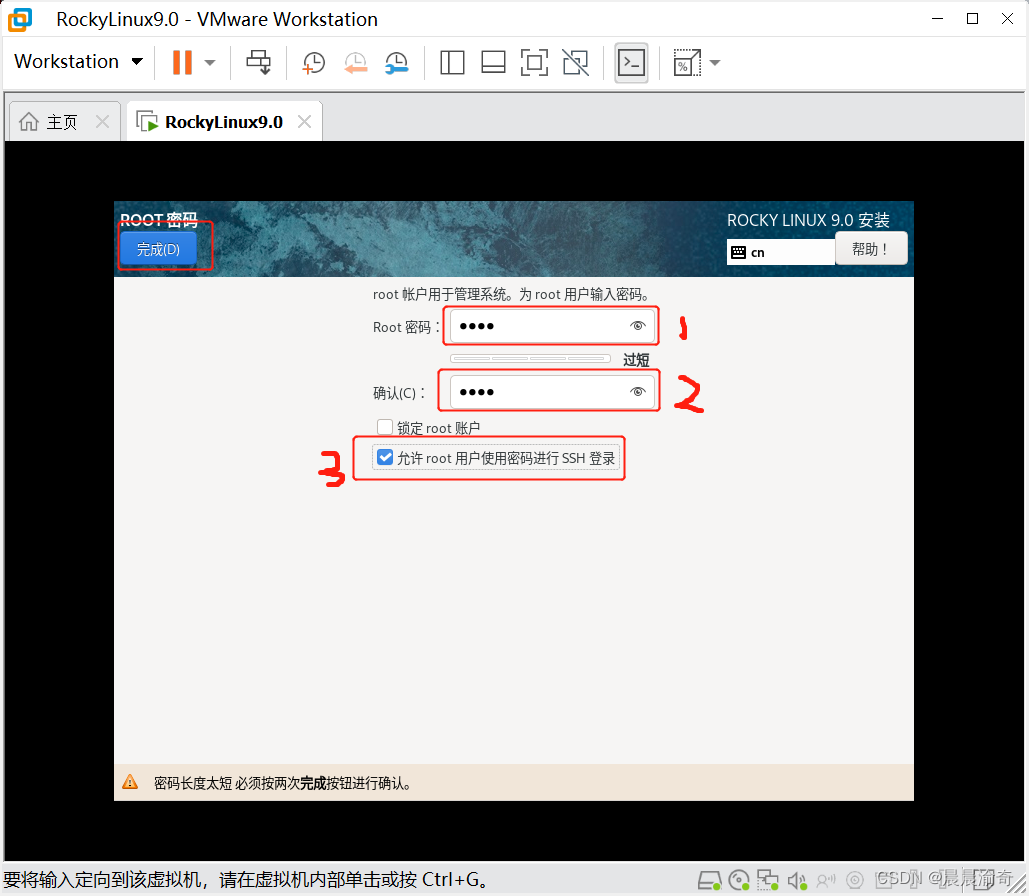The width and height of the screenshot is (1029, 896).
Task: Switch to Unity mode
Action: click(x=576, y=63)
